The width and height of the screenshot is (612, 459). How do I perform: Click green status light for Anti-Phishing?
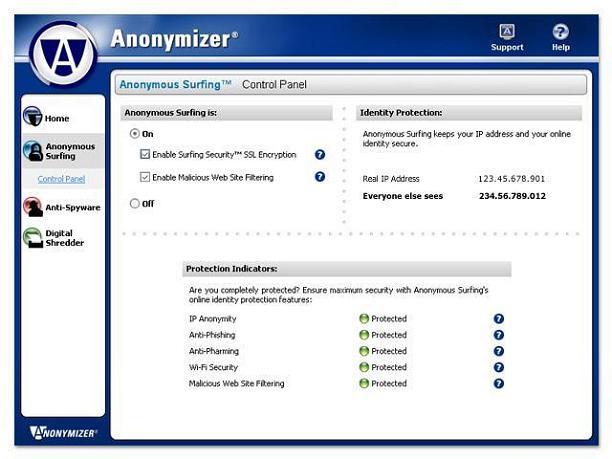[364, 335]
